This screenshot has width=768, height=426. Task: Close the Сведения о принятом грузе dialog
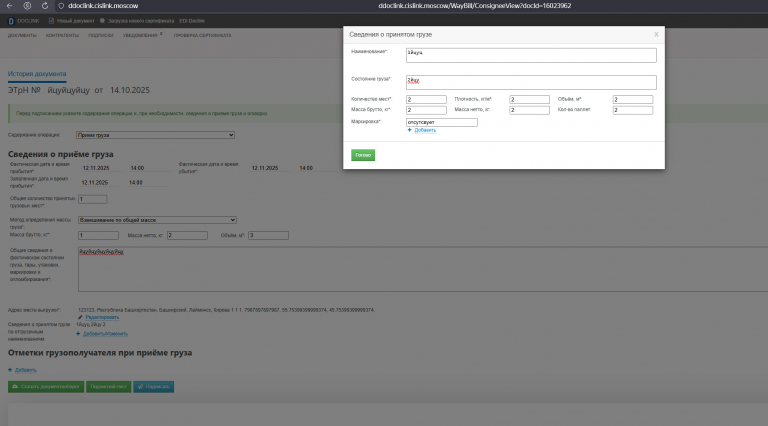[656, 34]
